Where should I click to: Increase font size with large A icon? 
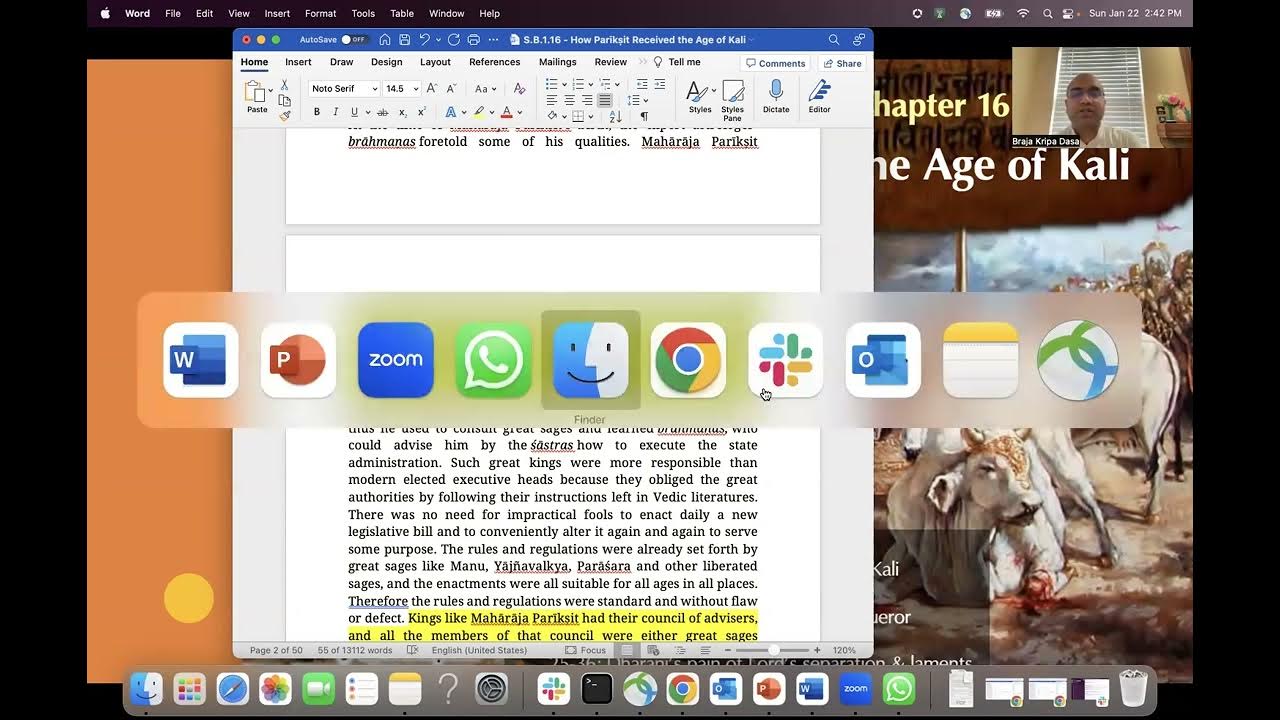tap(432, 88)
